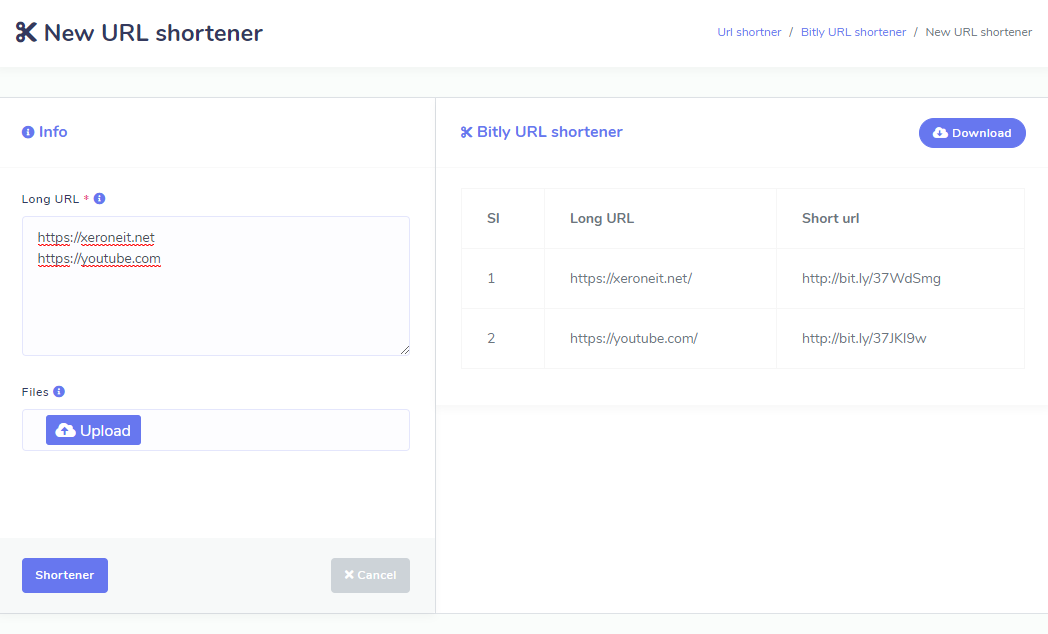Image resolution: width=1048 pixels, height=634 pixels.
Task: Open the Url shortner breadcrumb link
Action: pos(749,32)
